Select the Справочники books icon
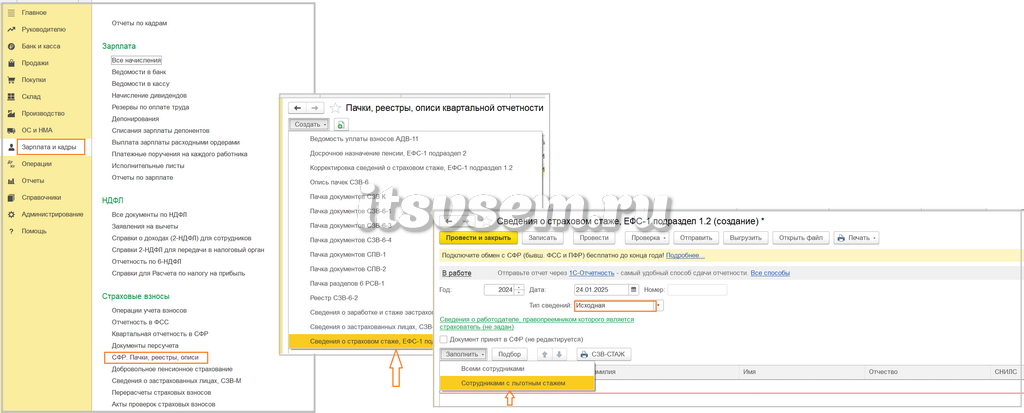The width and height of the screenshot is (1024, 413). tap(10, 197)
